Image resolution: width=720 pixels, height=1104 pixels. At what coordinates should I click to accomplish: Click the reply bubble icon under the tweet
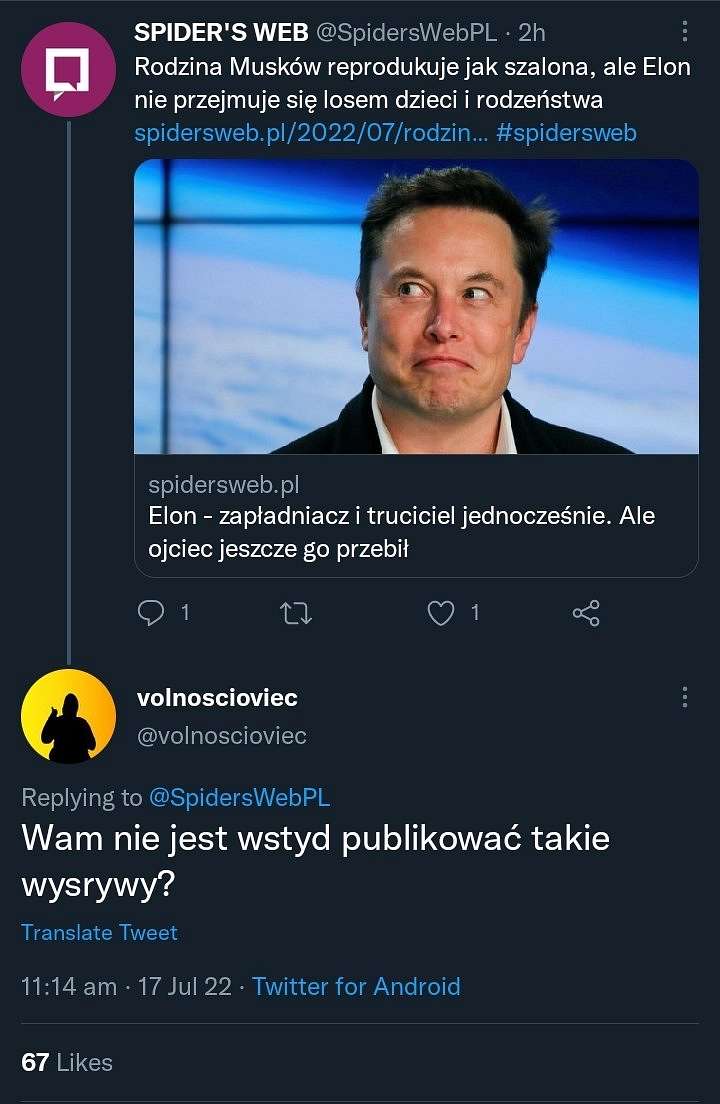[151, 613]
